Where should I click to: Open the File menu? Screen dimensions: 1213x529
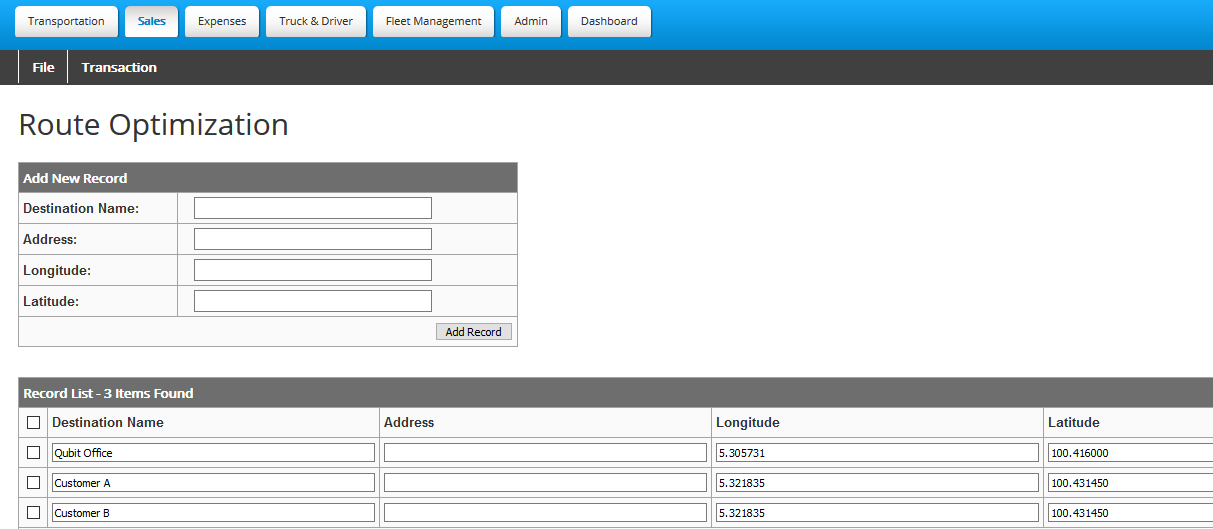(x=43, y=67)
